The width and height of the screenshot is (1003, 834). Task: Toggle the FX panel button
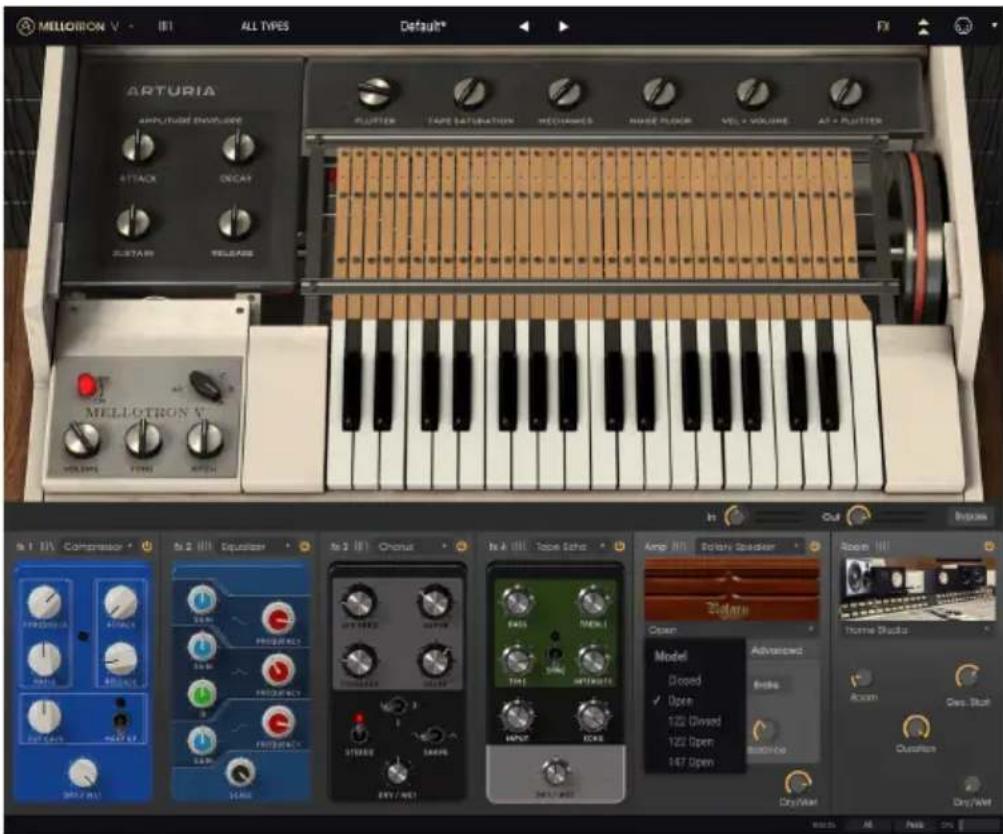click(883, 26)
